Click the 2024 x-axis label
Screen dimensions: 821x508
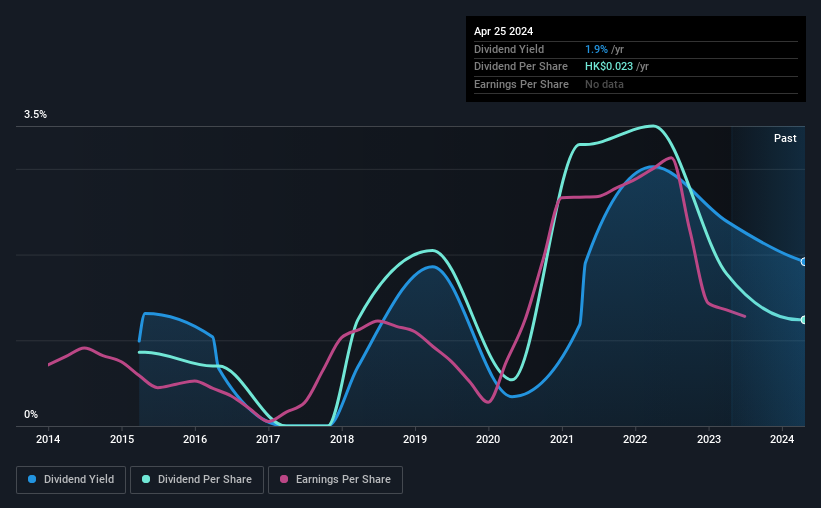(x=782, y=439)
